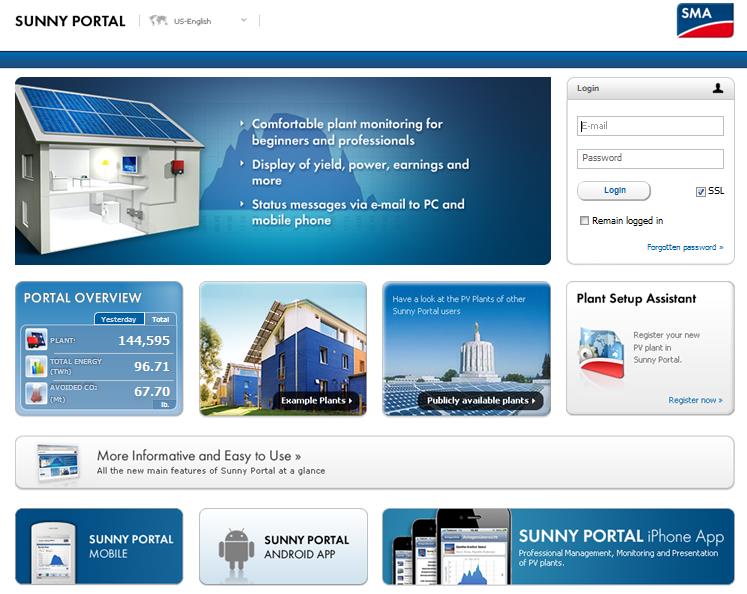Click the E-mail input field
747x594 pixels.
[x=650, y=126]
